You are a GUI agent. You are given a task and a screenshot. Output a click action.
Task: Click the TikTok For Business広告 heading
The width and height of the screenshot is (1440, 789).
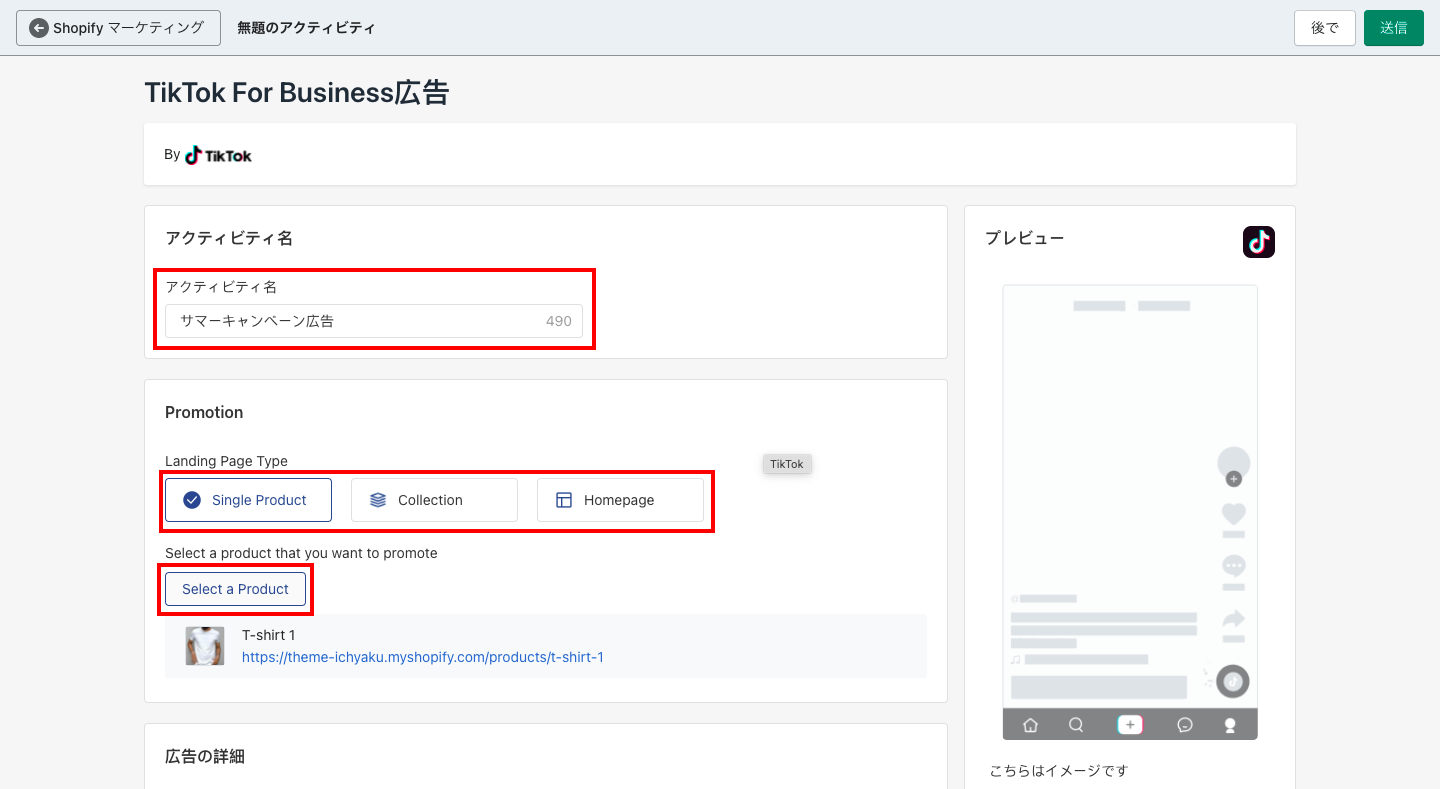pos(297,93)
